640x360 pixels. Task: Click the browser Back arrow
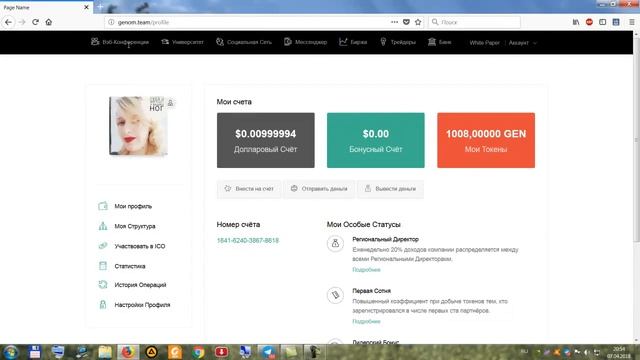pos(9,22)
